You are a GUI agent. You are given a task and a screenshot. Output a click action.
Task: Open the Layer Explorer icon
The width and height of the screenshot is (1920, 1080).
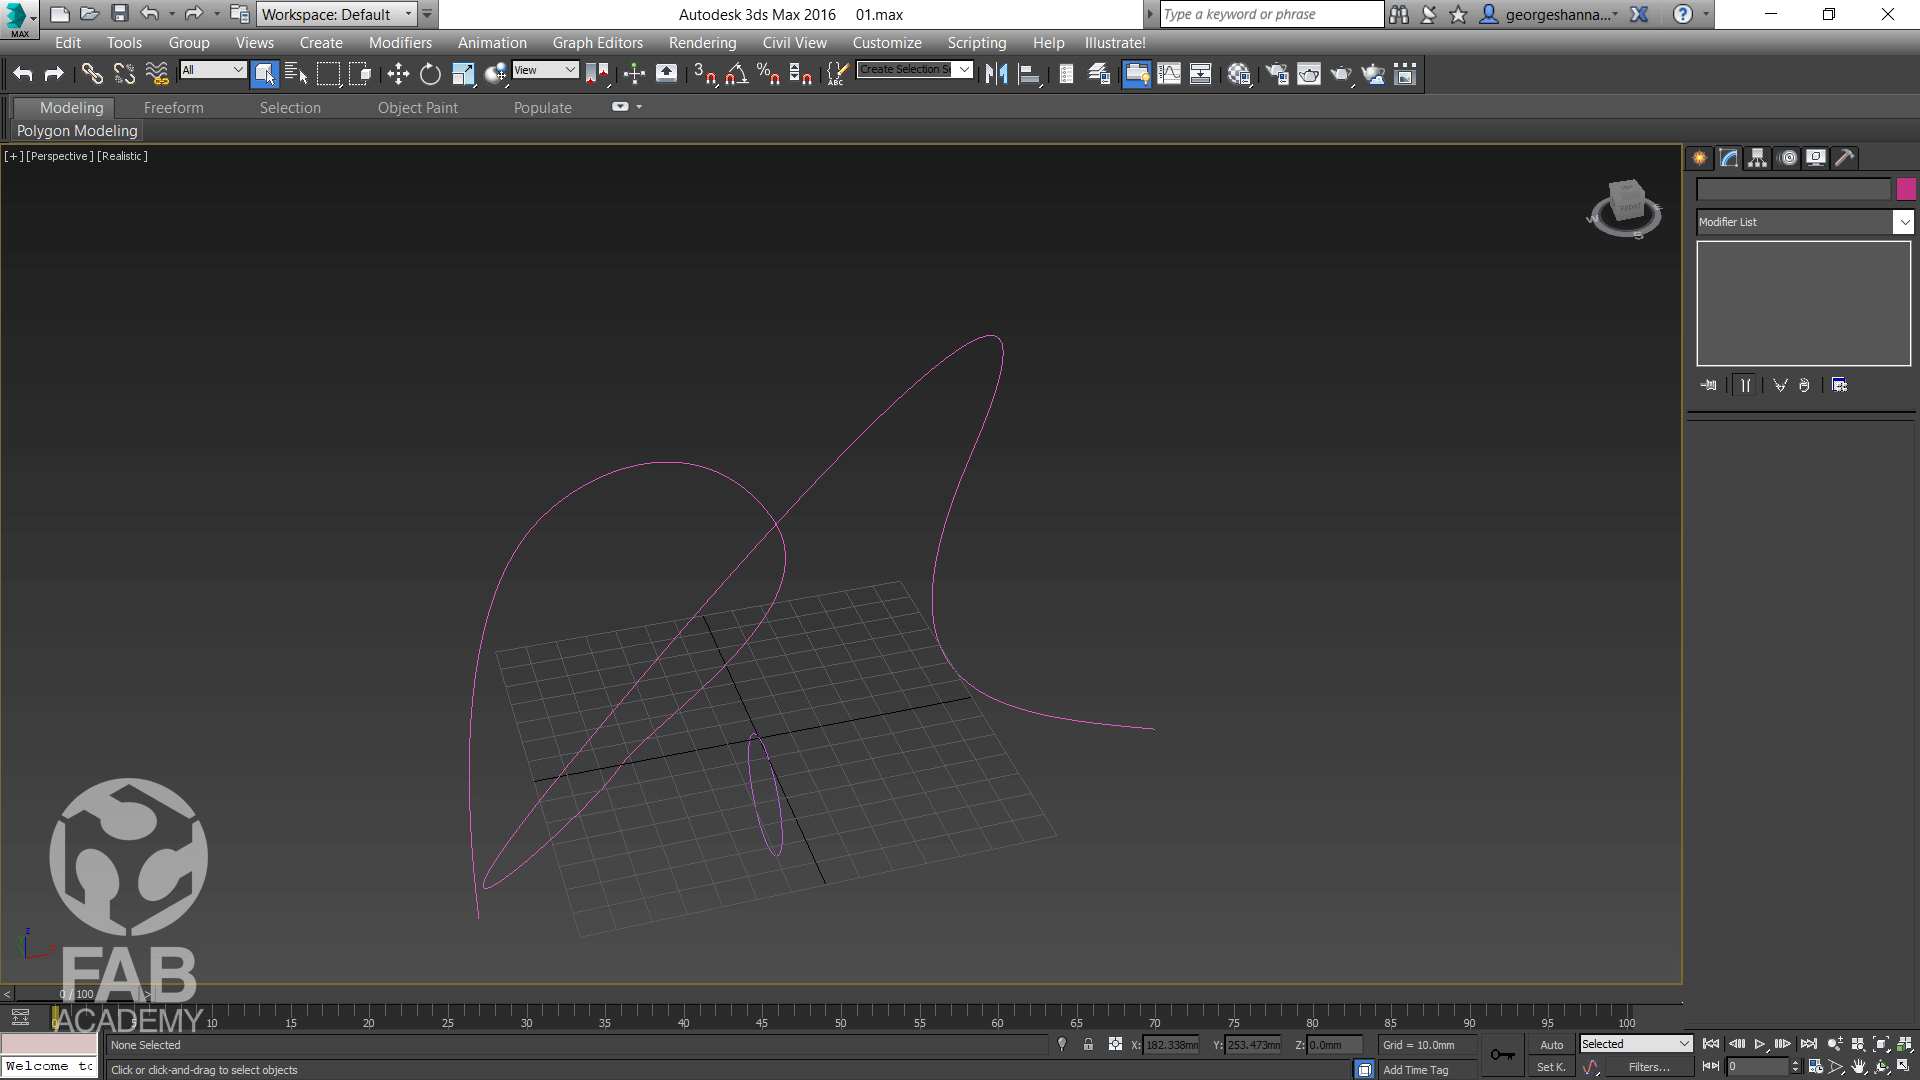[1099, 73]
